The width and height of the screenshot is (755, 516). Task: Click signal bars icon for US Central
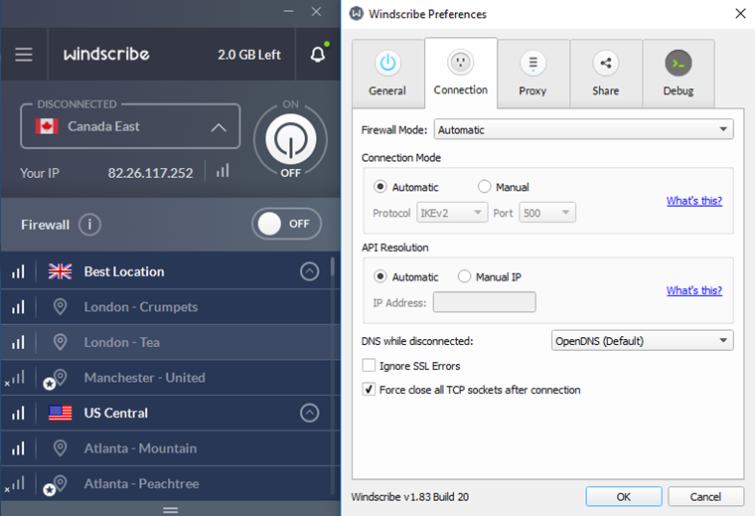18,413
